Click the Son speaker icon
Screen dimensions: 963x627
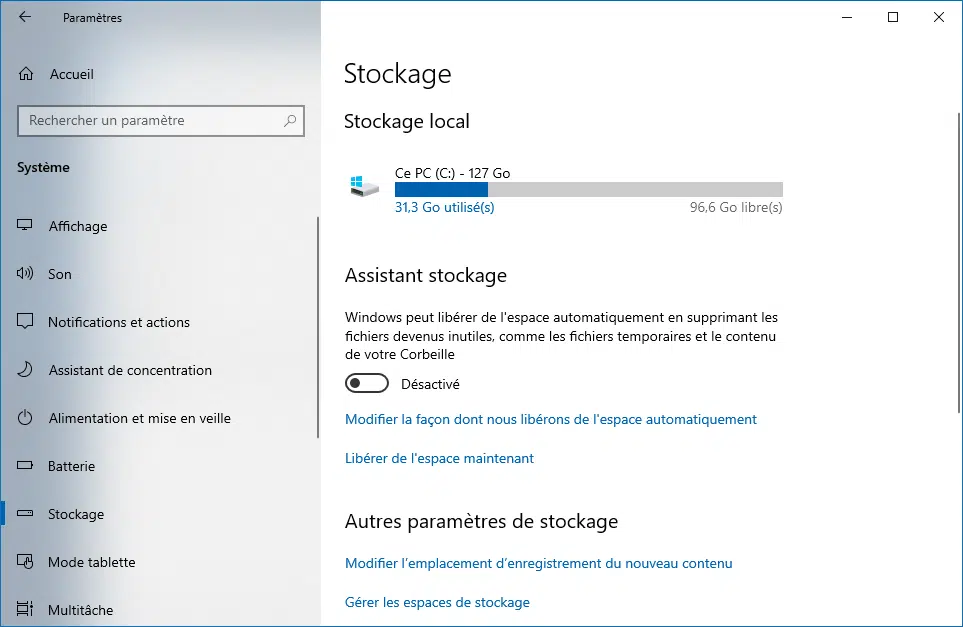25,273
